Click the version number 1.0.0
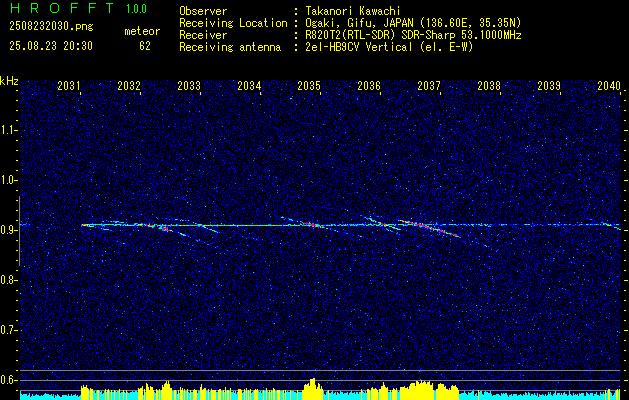Image resolution: width=629 pixels, height=400 pixels. 136,9
